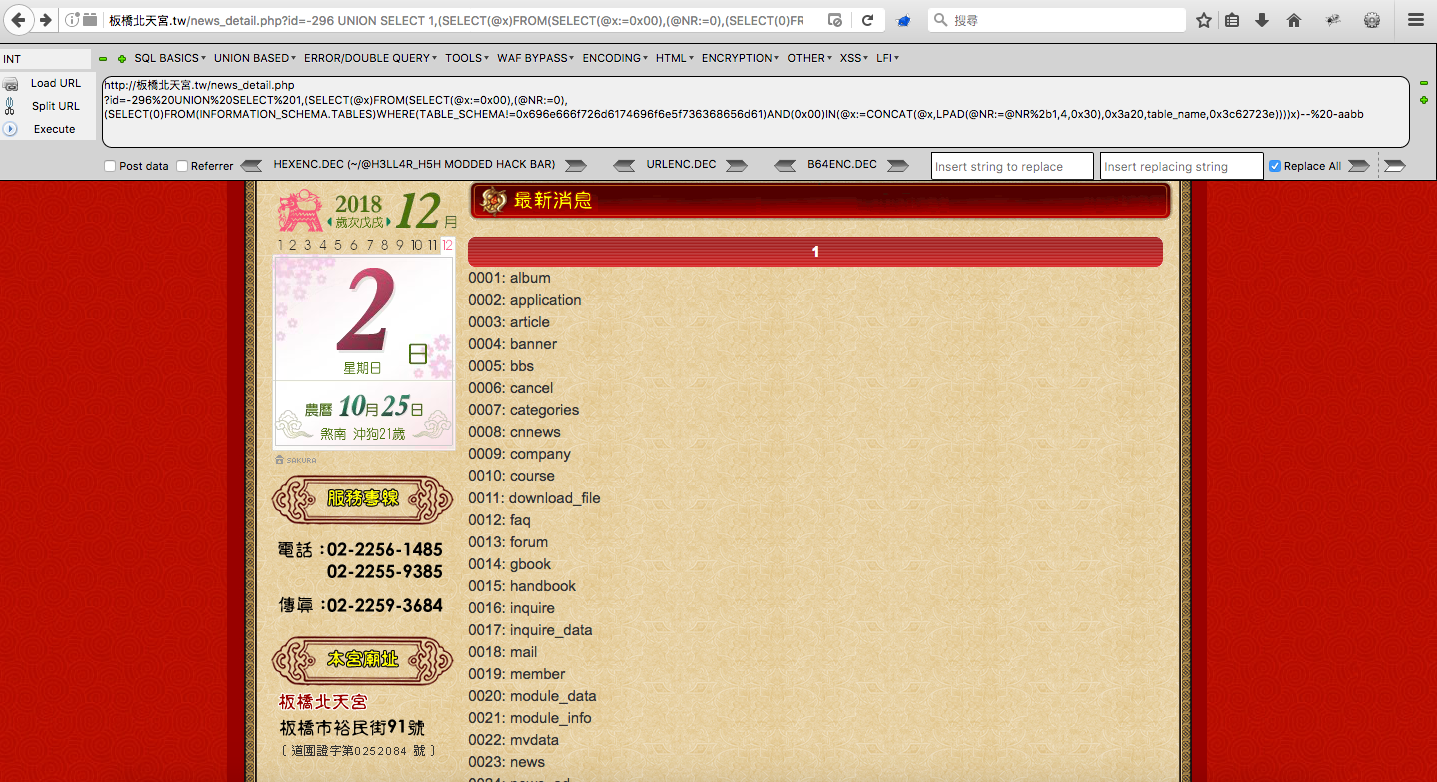Open the WAF BYPASS dropdown
Image resolution: width=1437 pixels, height=782 pixels.
[x=536, y=58]
